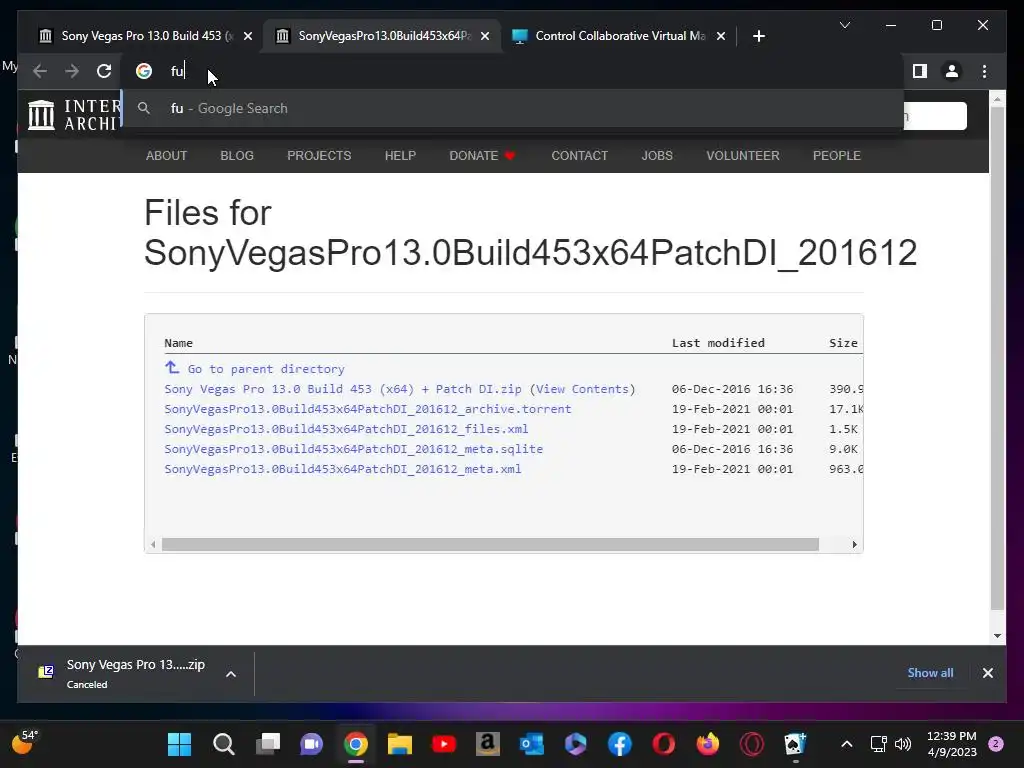
Task: Click the page vertical scrollbar thumb
Action: tap(997, 359)
